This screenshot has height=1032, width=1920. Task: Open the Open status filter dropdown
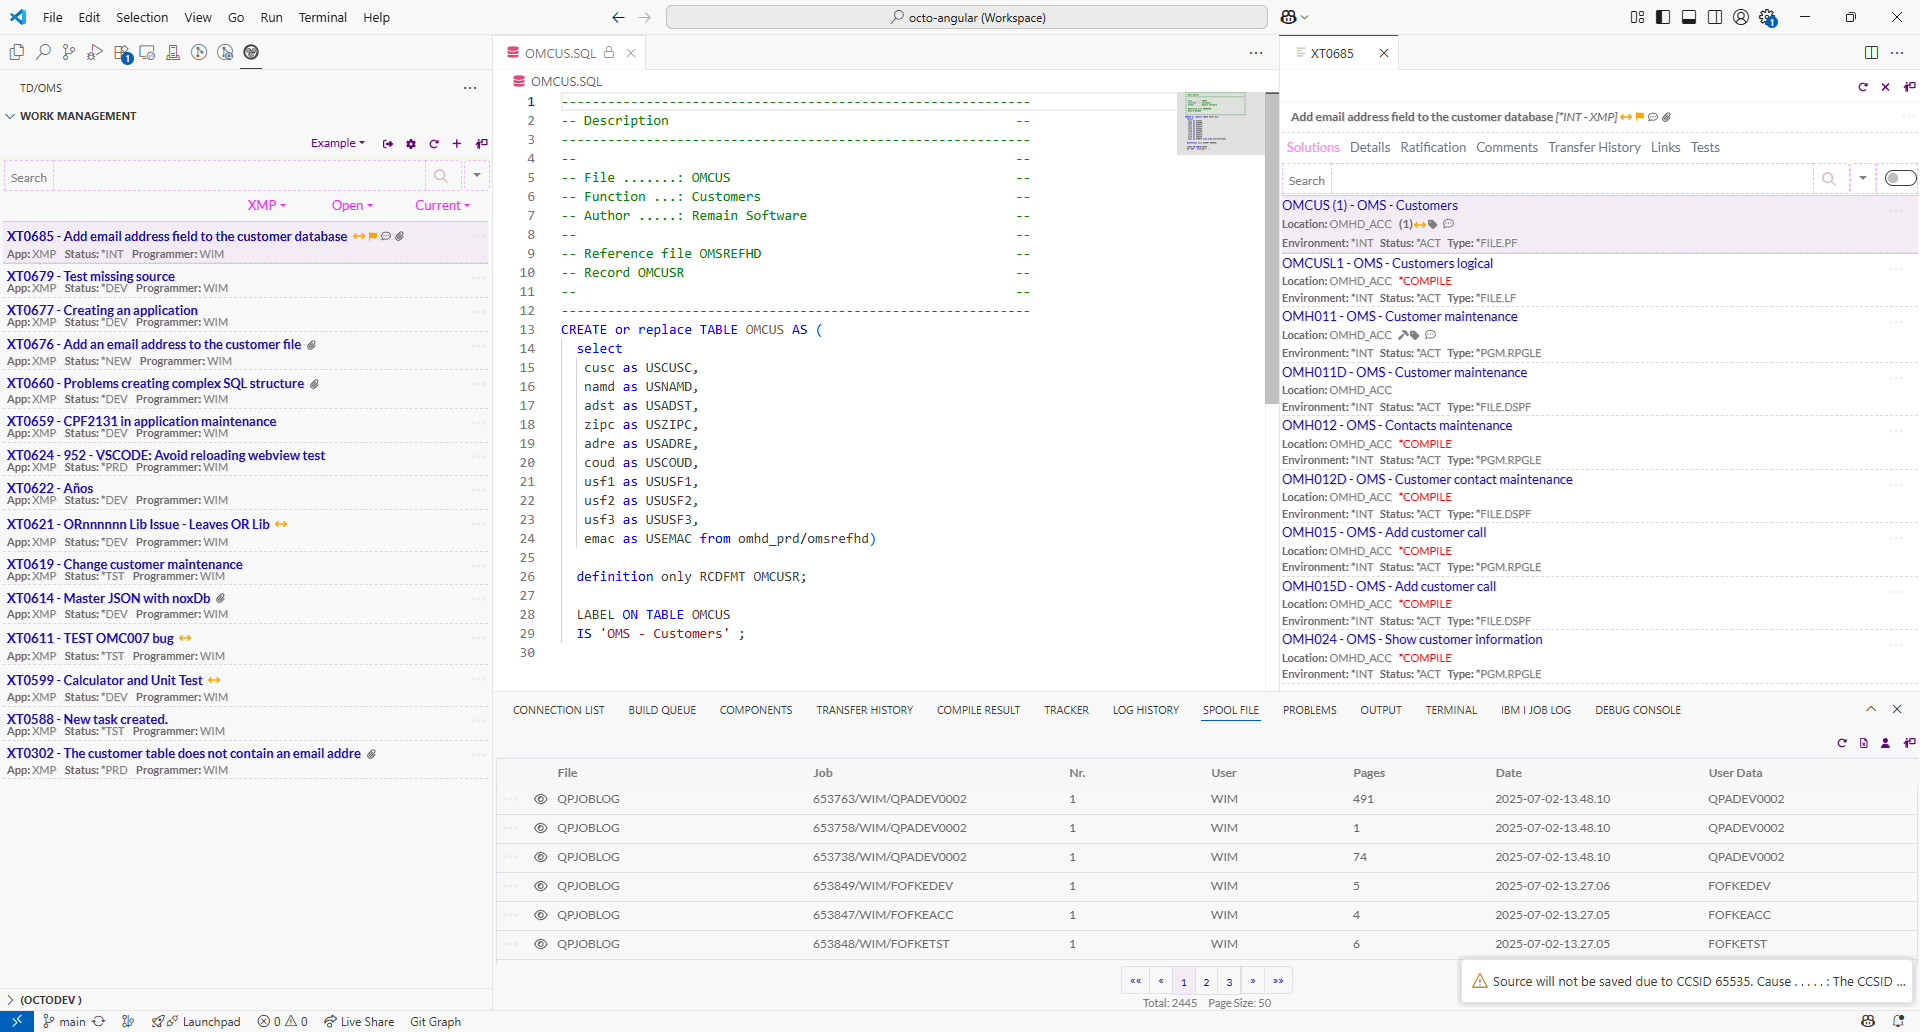tap(352, 205)
